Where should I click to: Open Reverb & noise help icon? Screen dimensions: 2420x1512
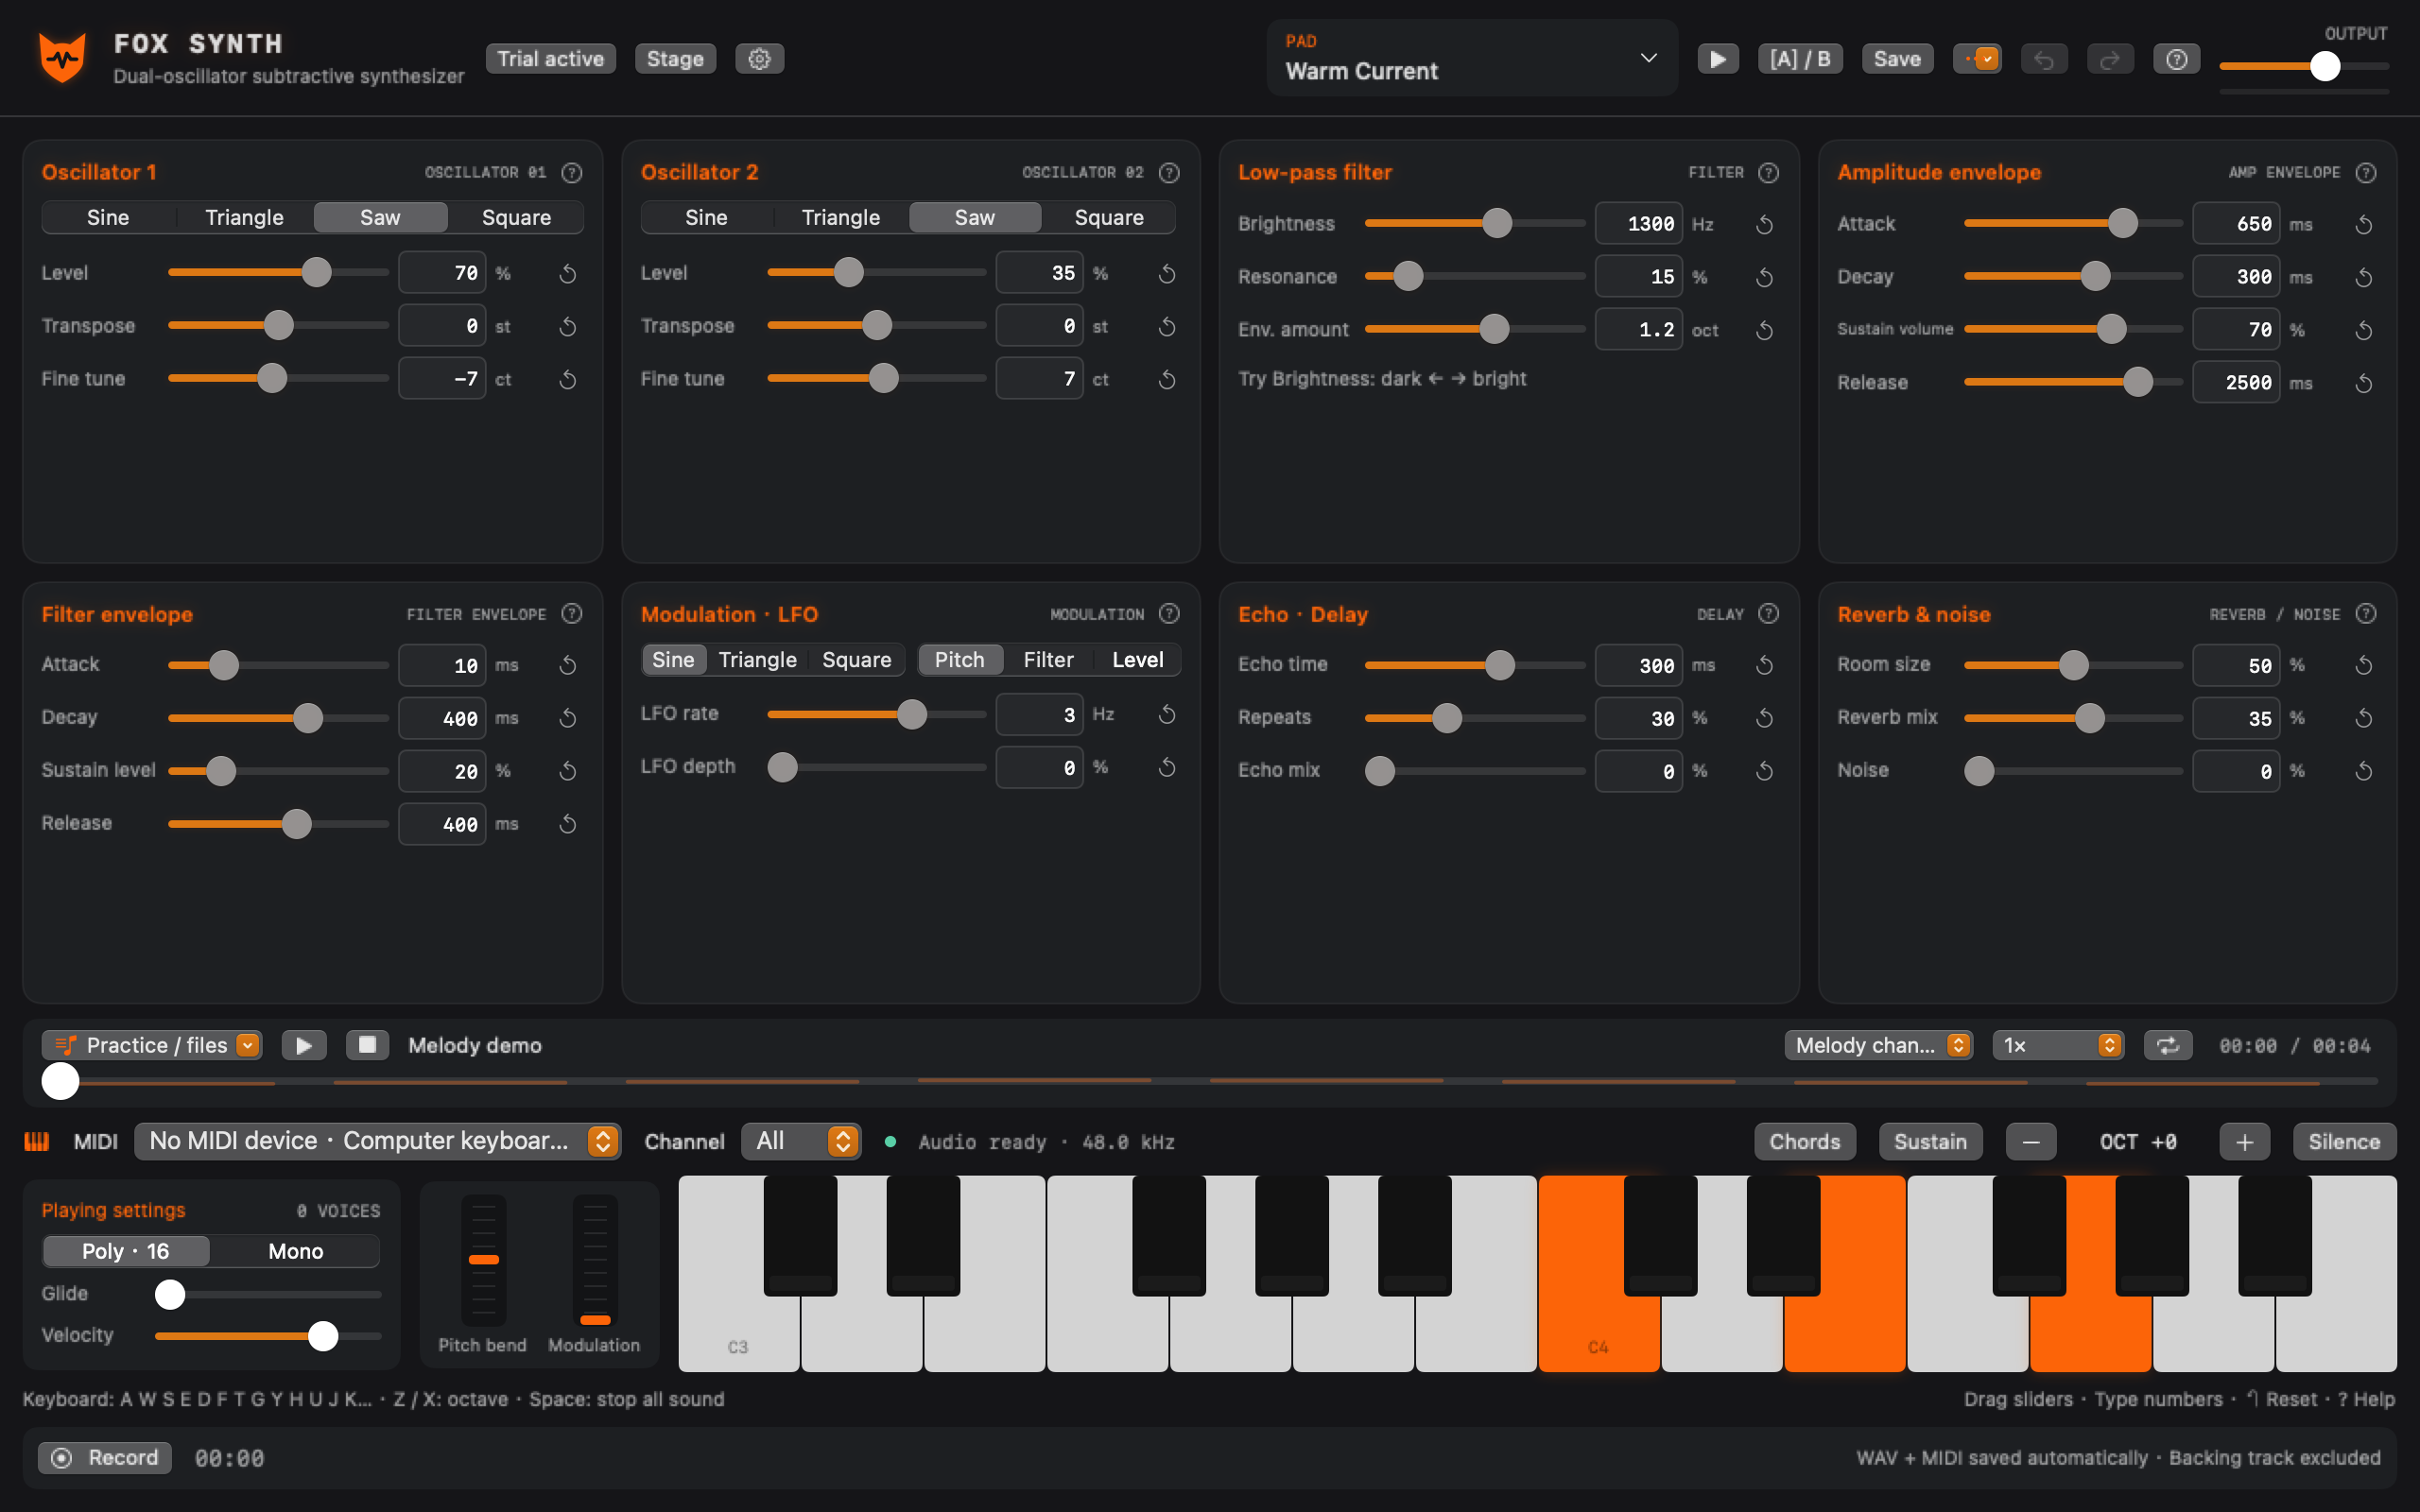point(2365,614)
